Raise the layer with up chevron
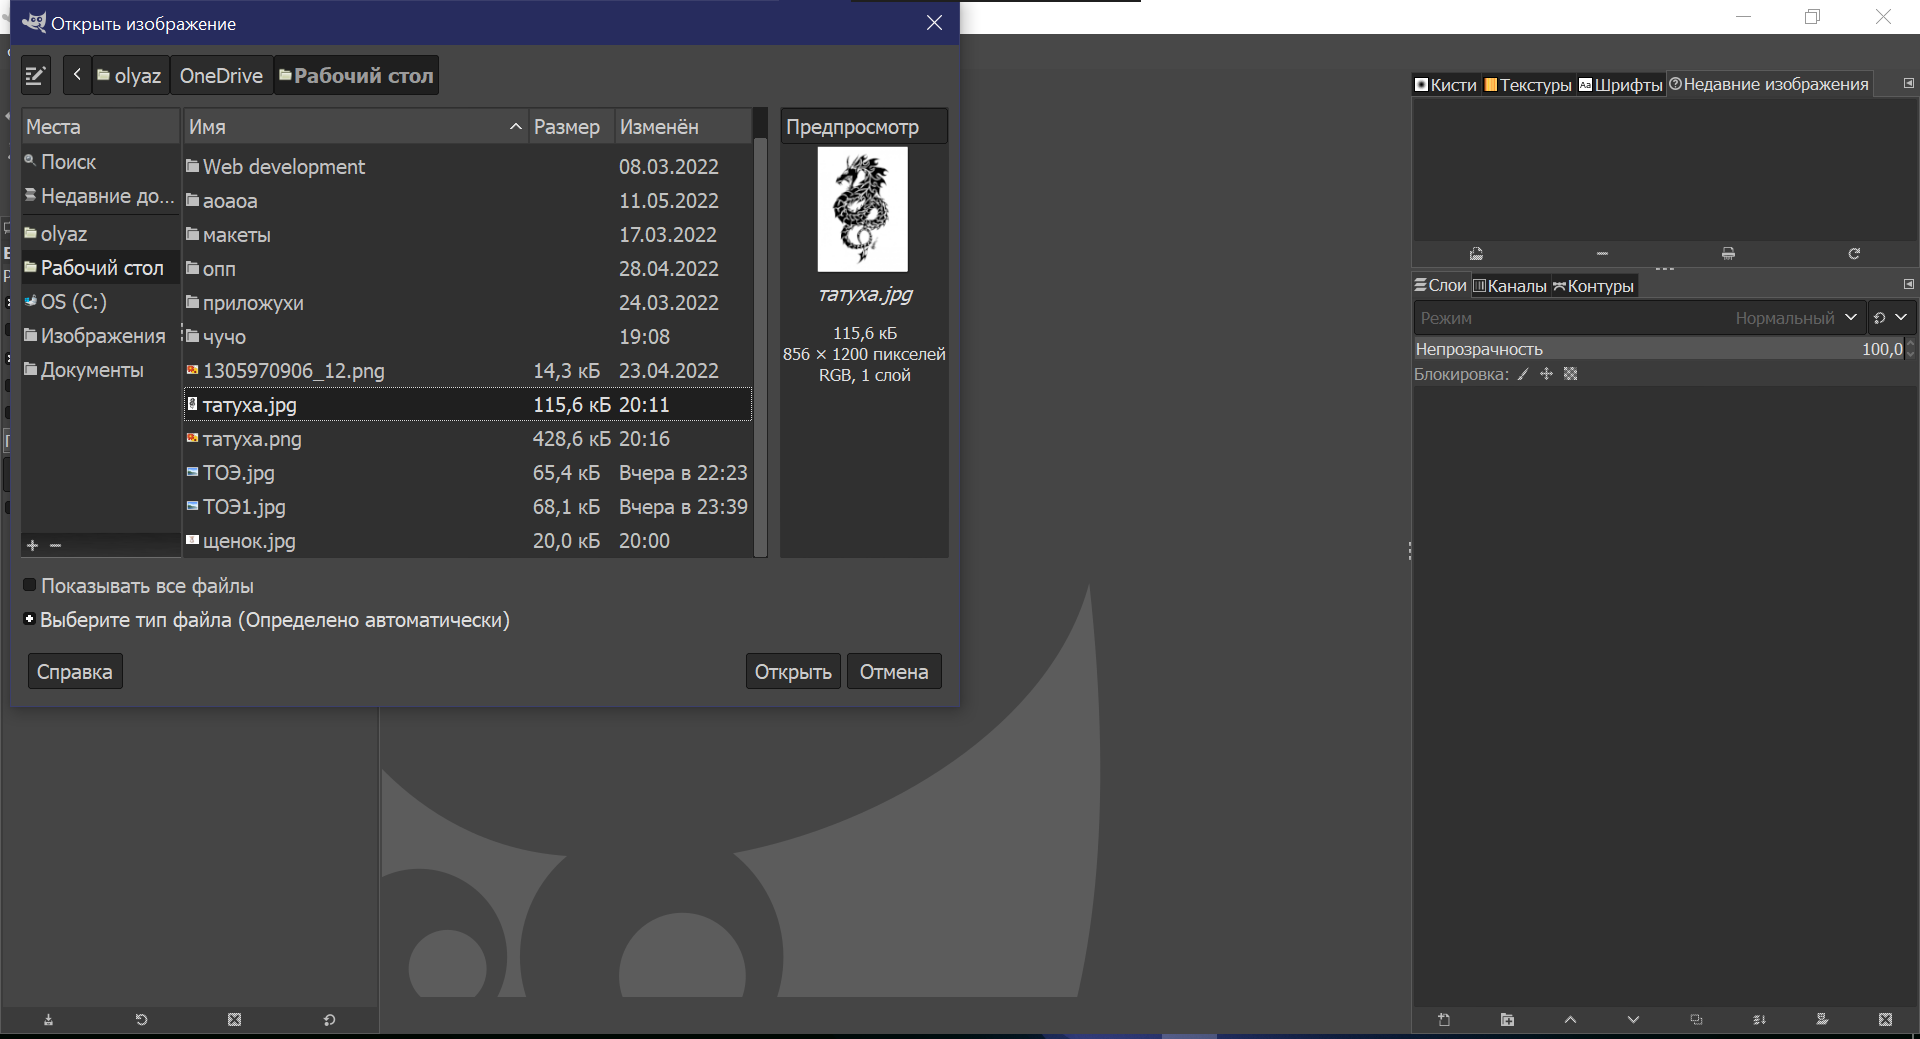 [1570, 1020]
